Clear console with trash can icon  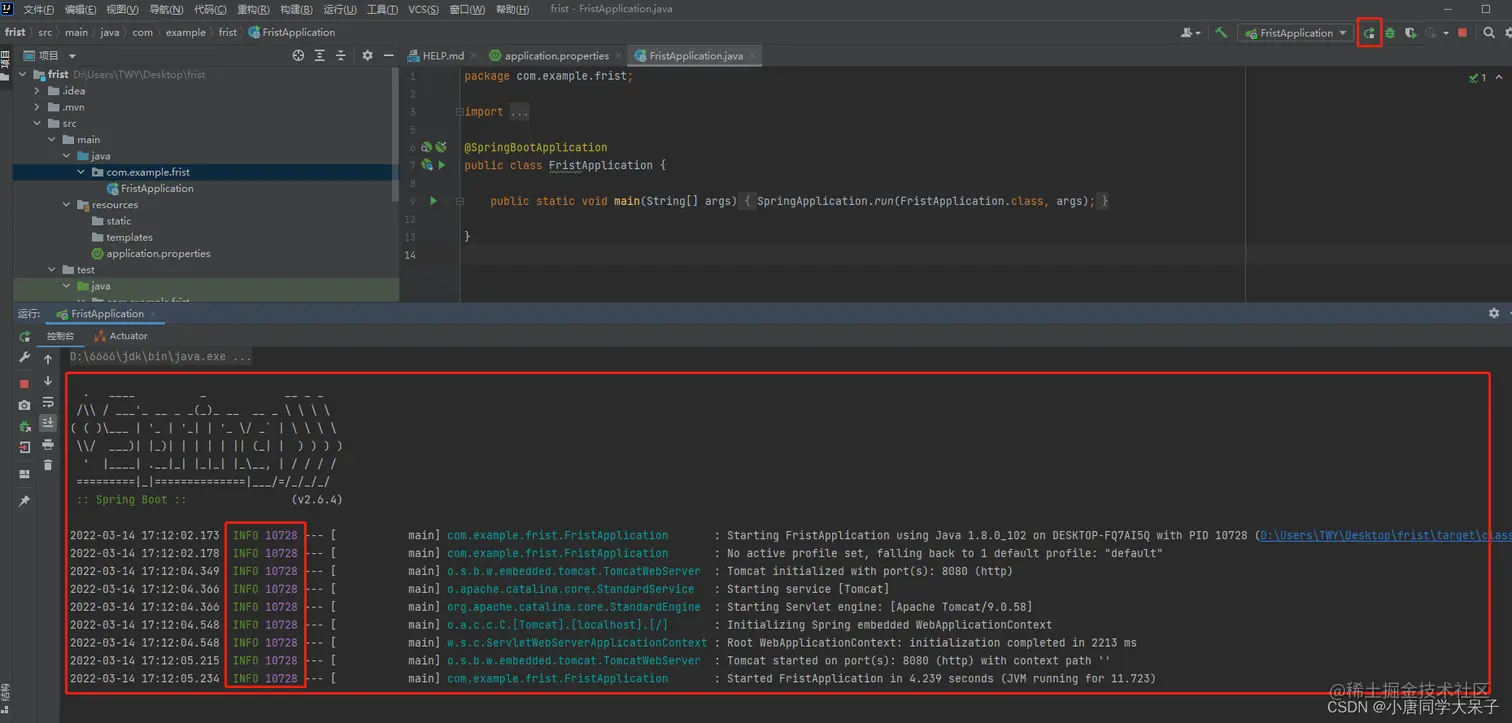point(48,465)
